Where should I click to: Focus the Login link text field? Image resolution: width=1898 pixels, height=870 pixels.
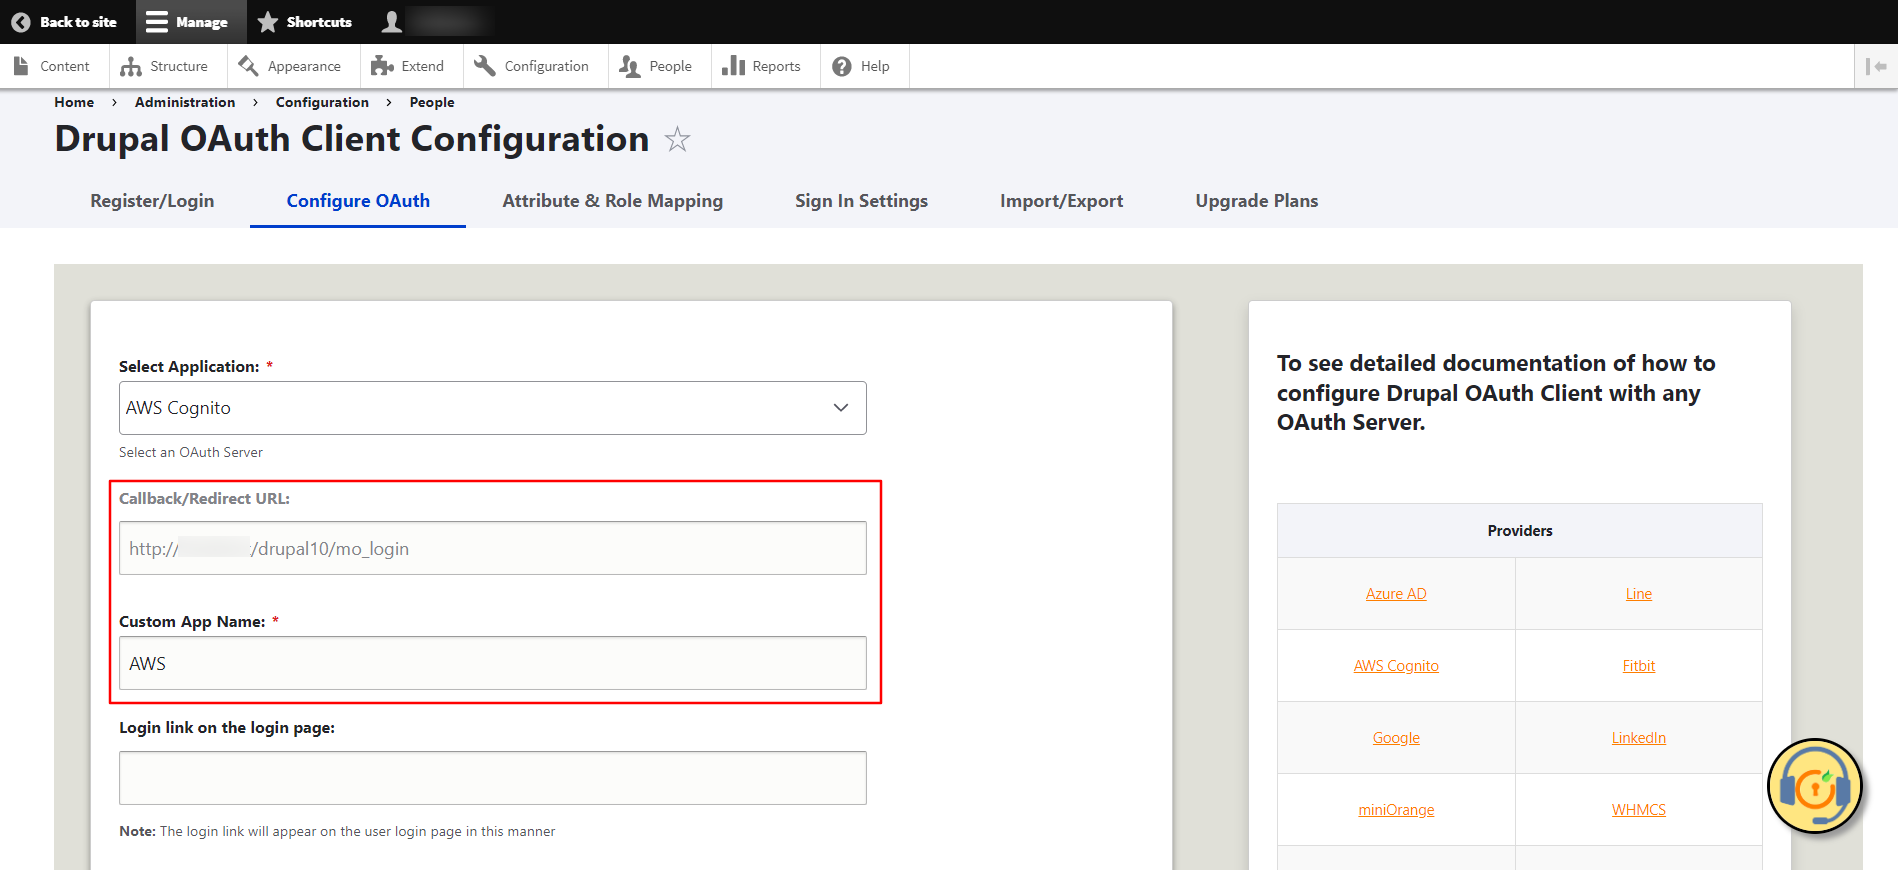[x=492, y=778]
